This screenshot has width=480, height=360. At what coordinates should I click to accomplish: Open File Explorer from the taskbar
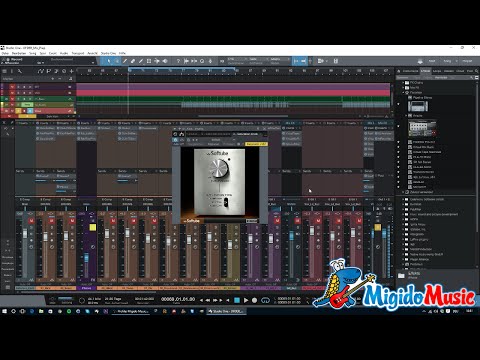point(41,311)
